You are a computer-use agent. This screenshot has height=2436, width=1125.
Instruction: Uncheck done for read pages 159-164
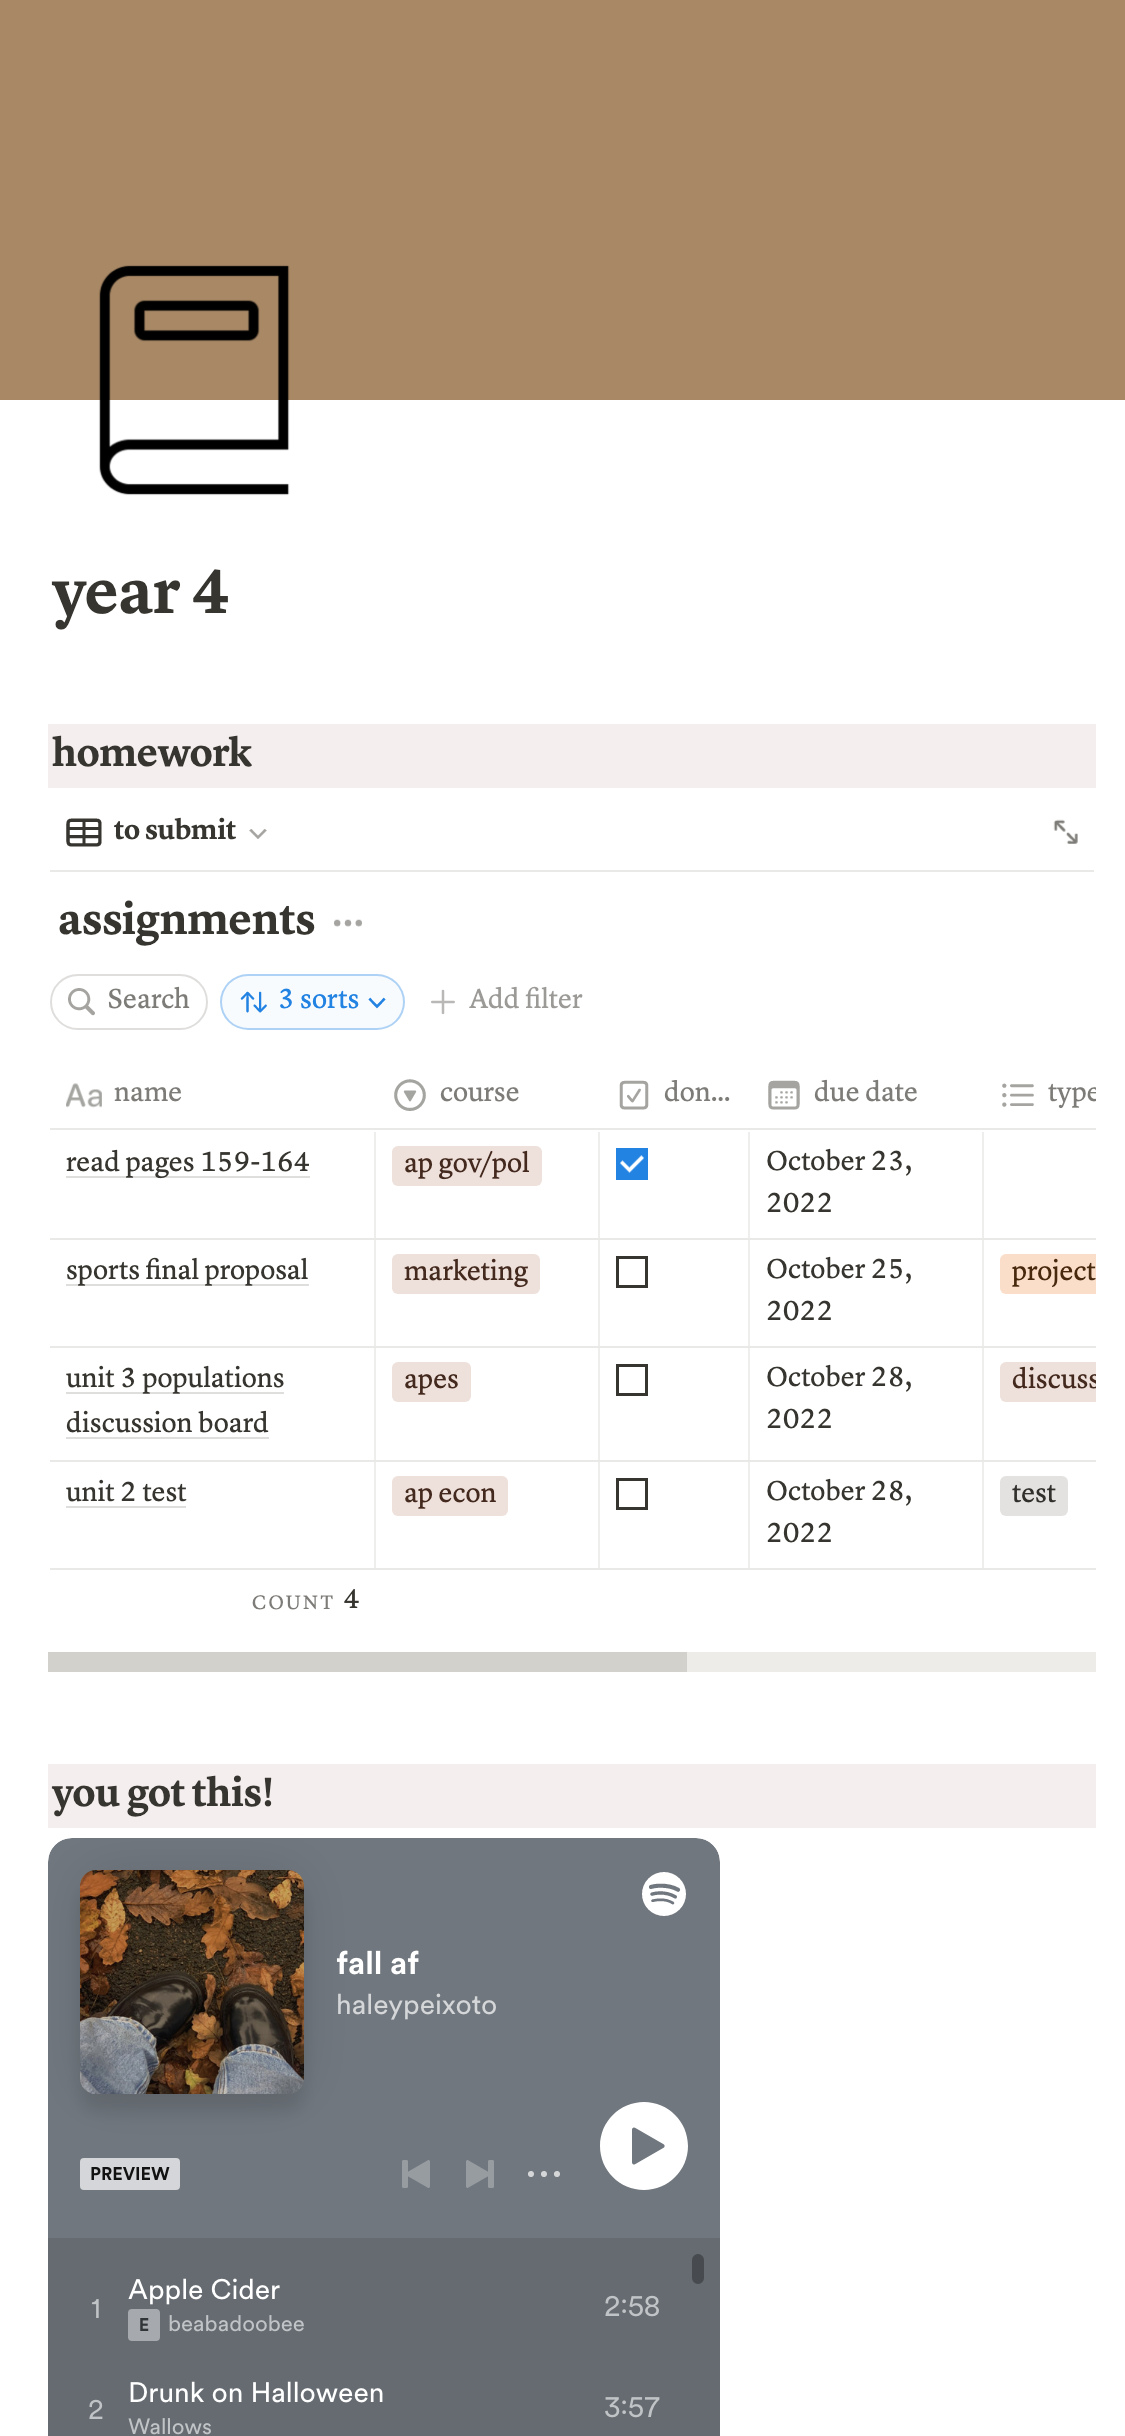pos(632,1164)
